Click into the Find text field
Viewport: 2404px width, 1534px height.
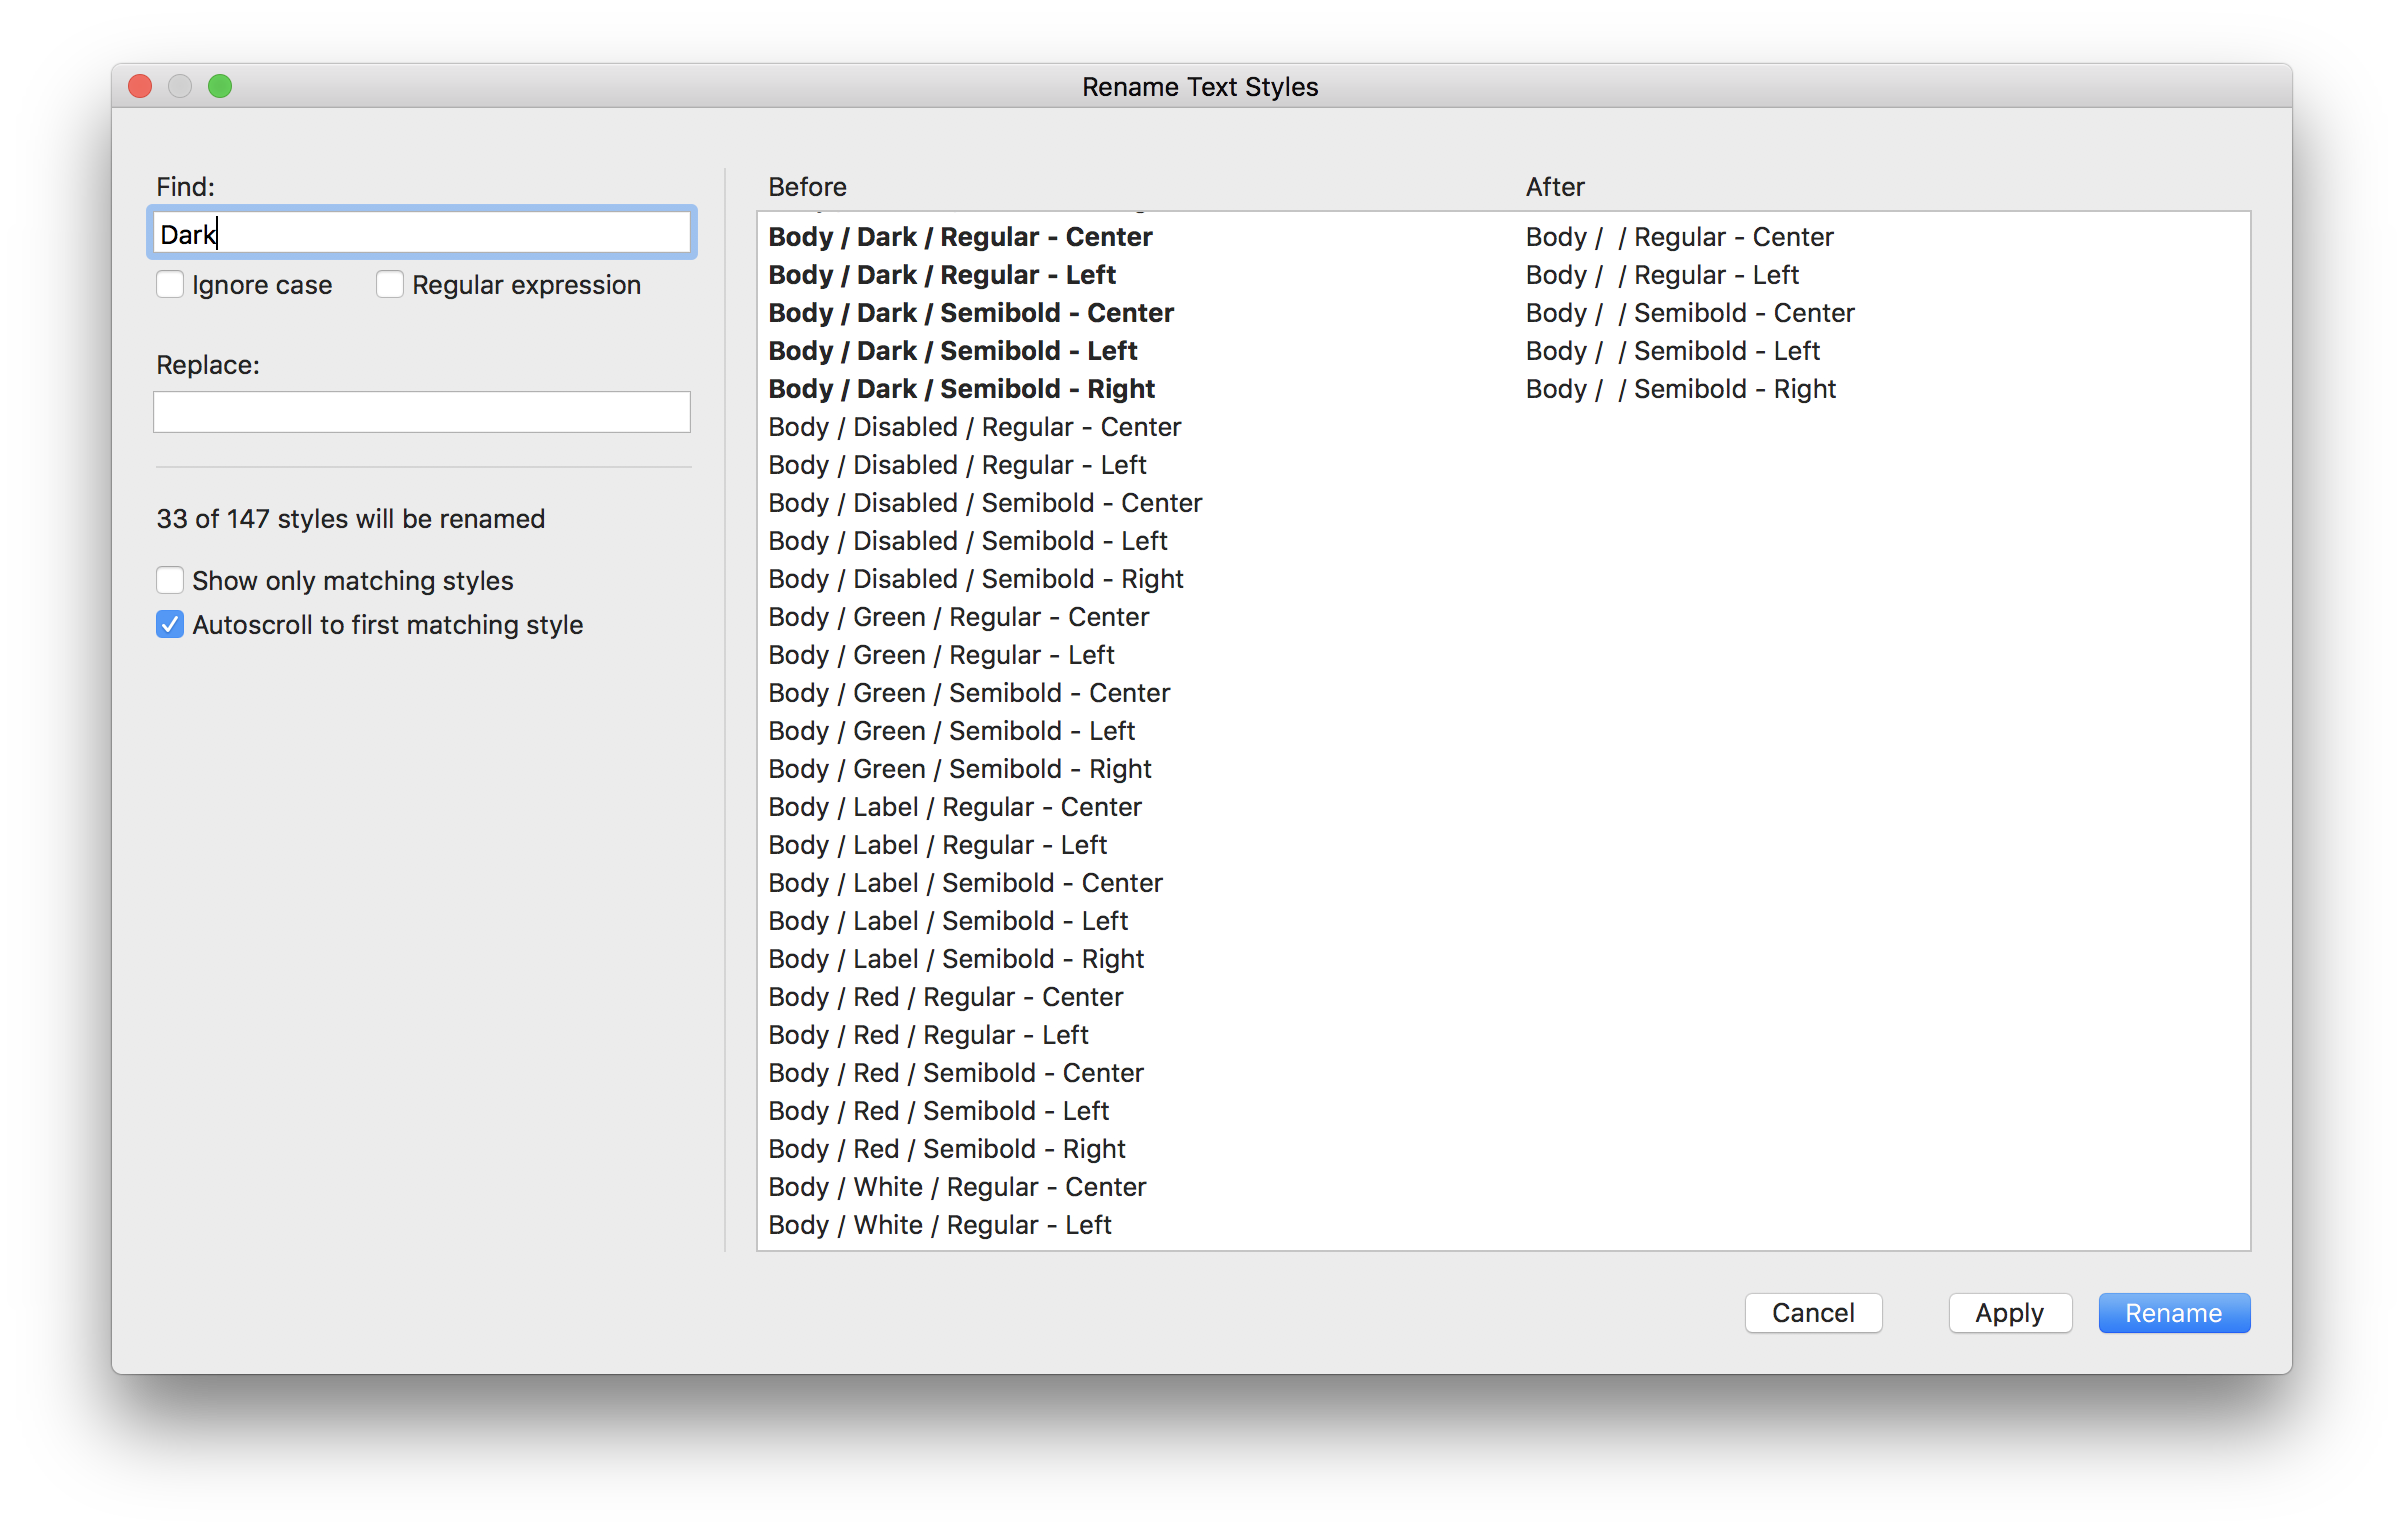(421, 234)
